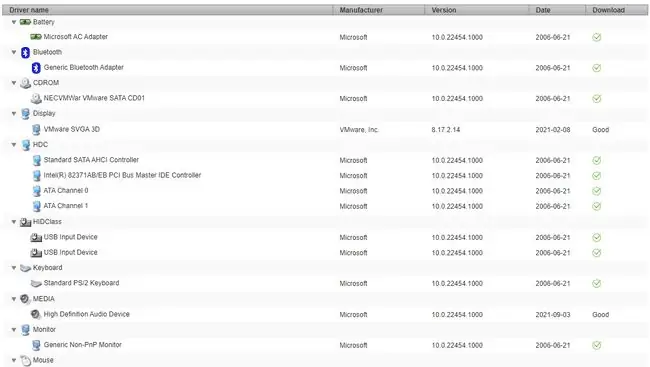Click the MEDIA category speaker icon
Screen dimensions: 650x367
25,299
